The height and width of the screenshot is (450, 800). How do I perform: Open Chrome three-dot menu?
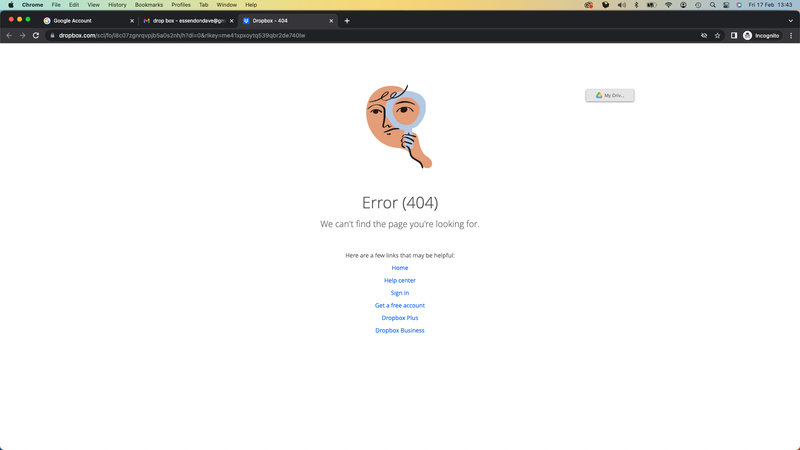791,35
